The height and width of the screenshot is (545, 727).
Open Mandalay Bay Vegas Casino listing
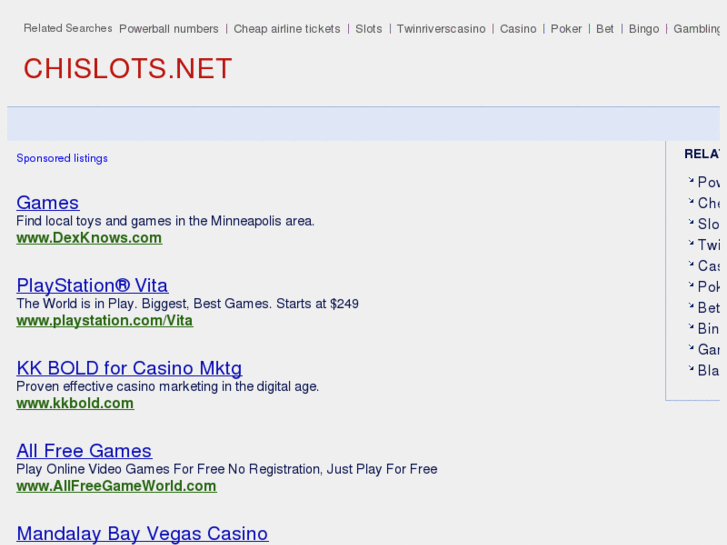142,533
